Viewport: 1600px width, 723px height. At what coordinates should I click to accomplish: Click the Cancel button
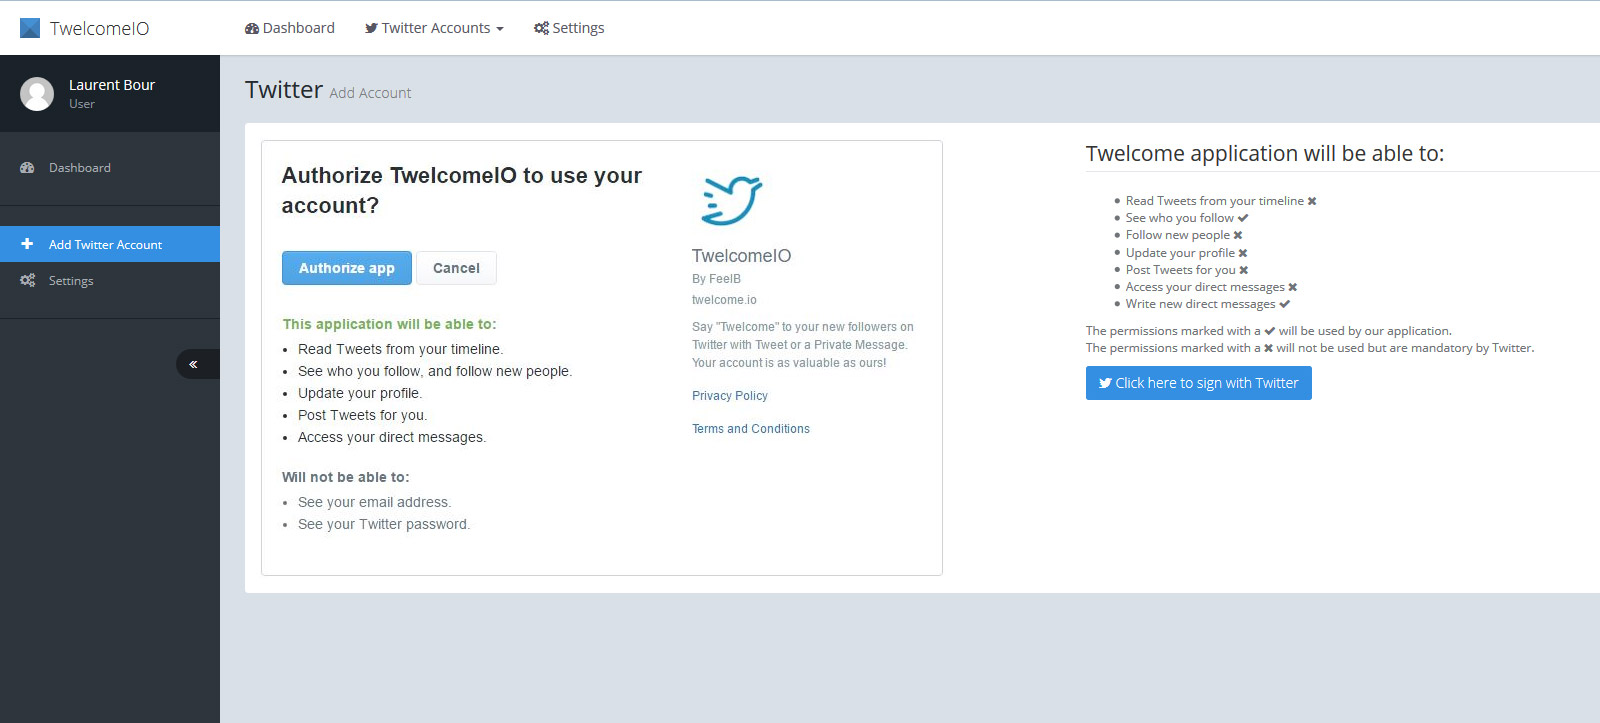click(x=456, y=268)
